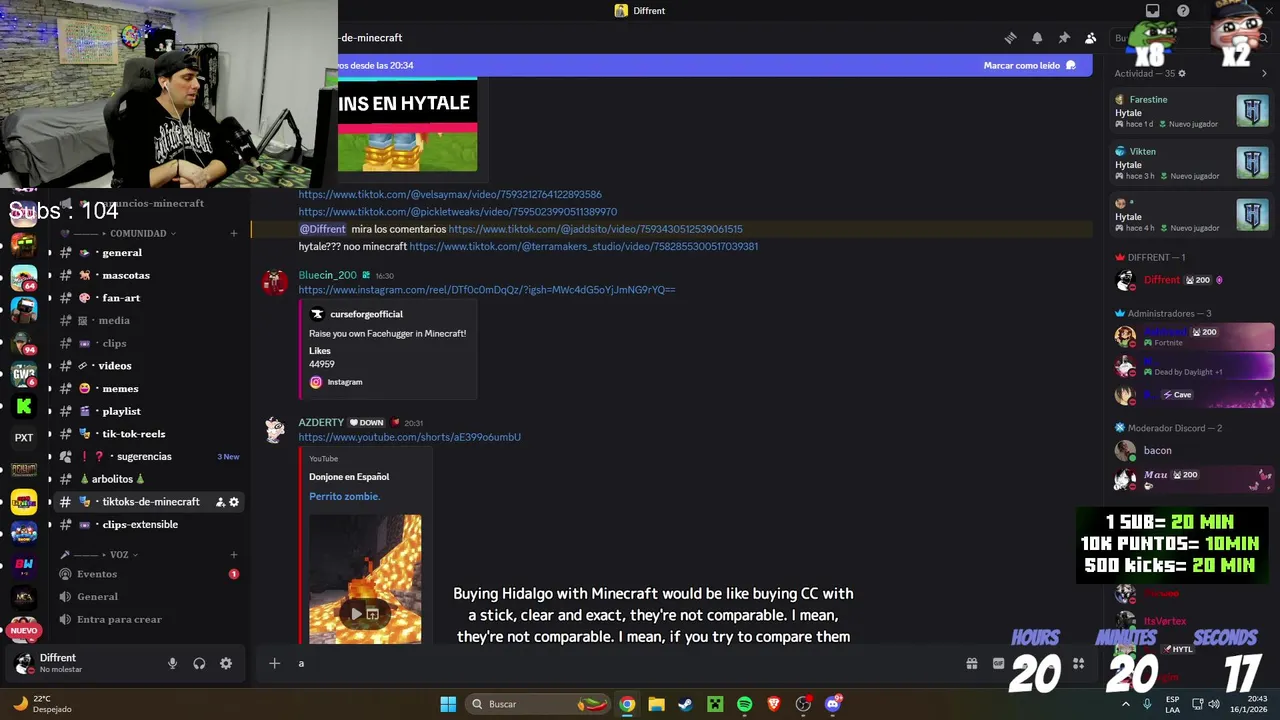Open Diffrent user profile panel
Screen dimensions: 1280x720
(x=85, y=663)
